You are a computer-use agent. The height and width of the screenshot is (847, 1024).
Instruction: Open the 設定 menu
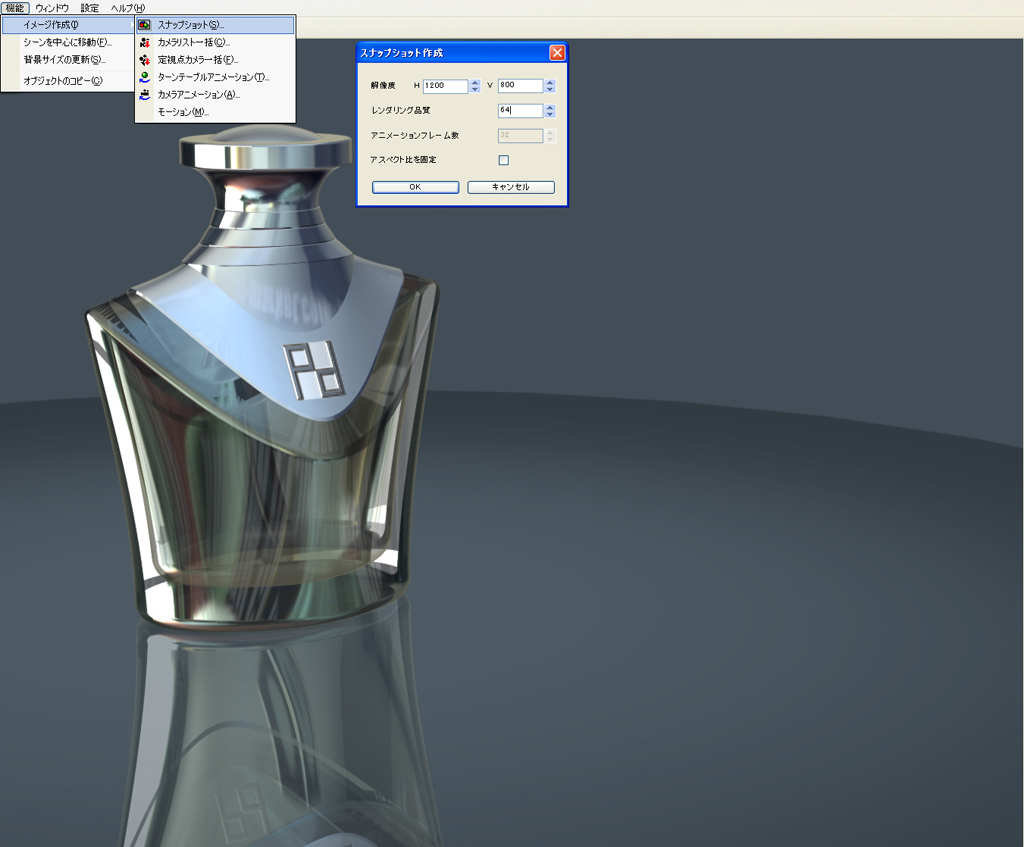click(90, 7)
